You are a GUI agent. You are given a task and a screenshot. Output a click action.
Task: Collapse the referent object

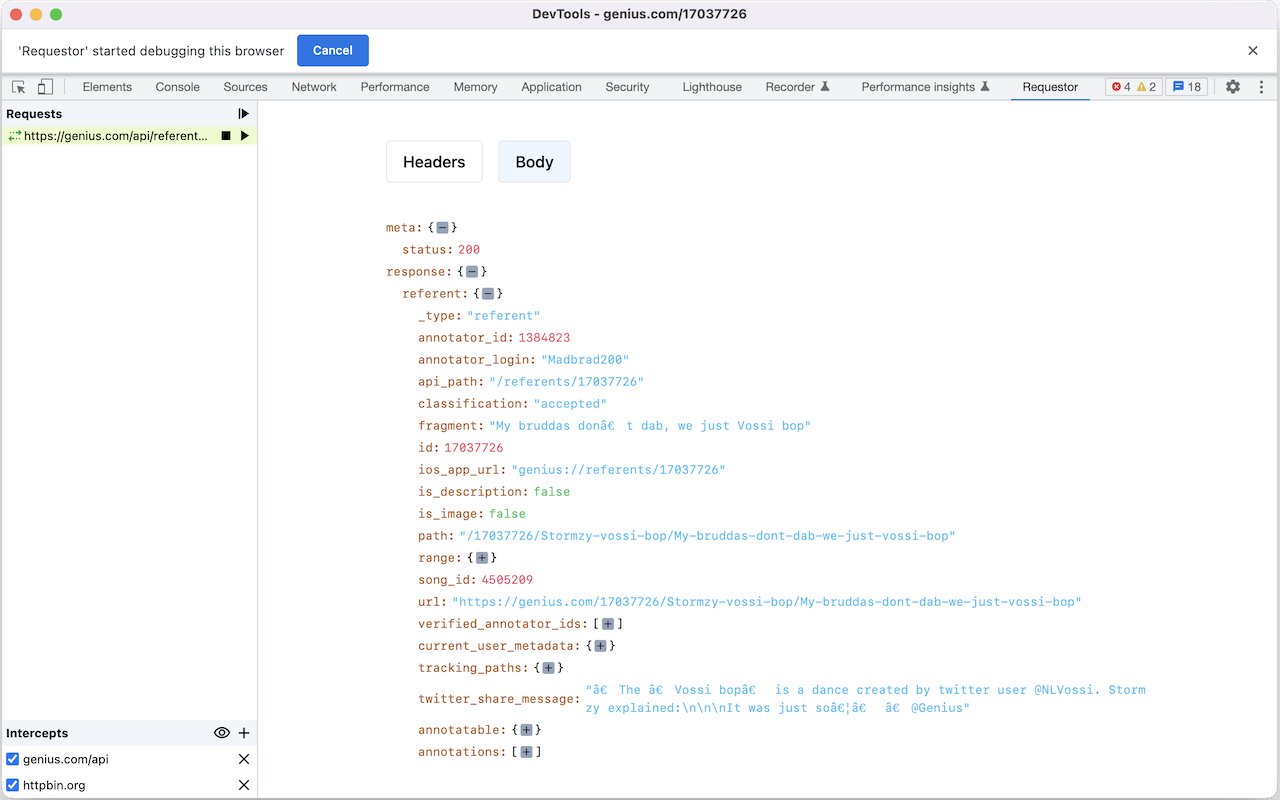coord(488,294)
